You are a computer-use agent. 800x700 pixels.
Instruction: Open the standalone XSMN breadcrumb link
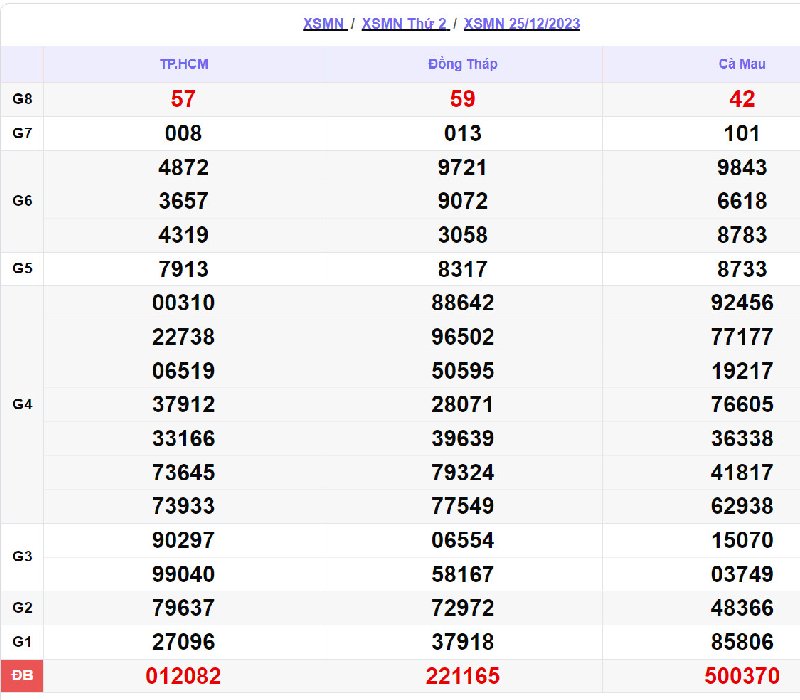coord(324,24)
